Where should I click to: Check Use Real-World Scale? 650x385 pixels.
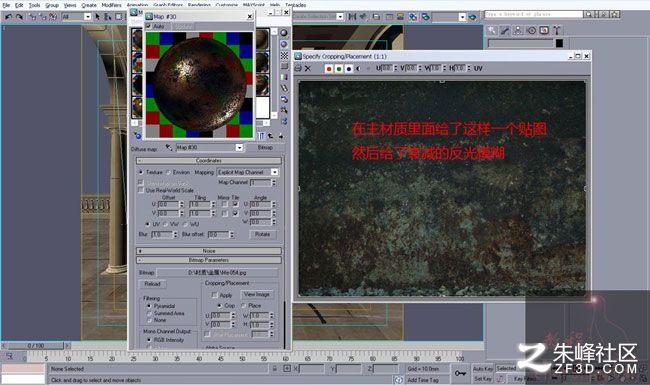[141, 190]
